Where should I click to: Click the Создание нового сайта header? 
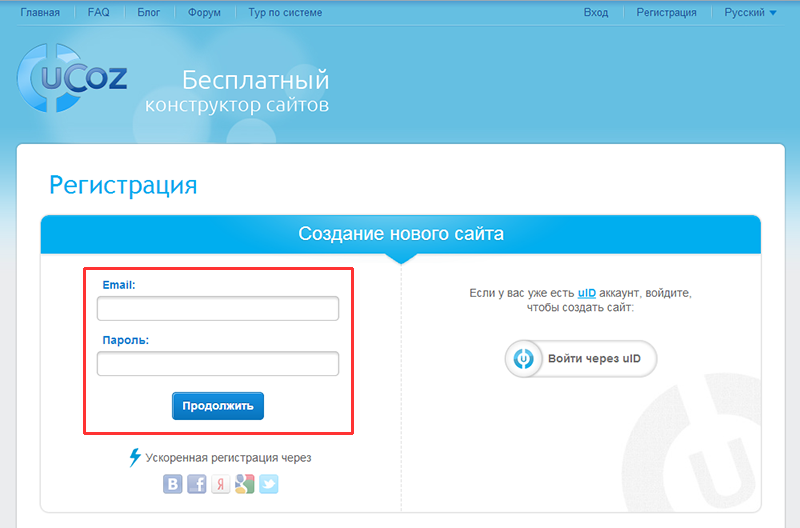coord(401,234)
